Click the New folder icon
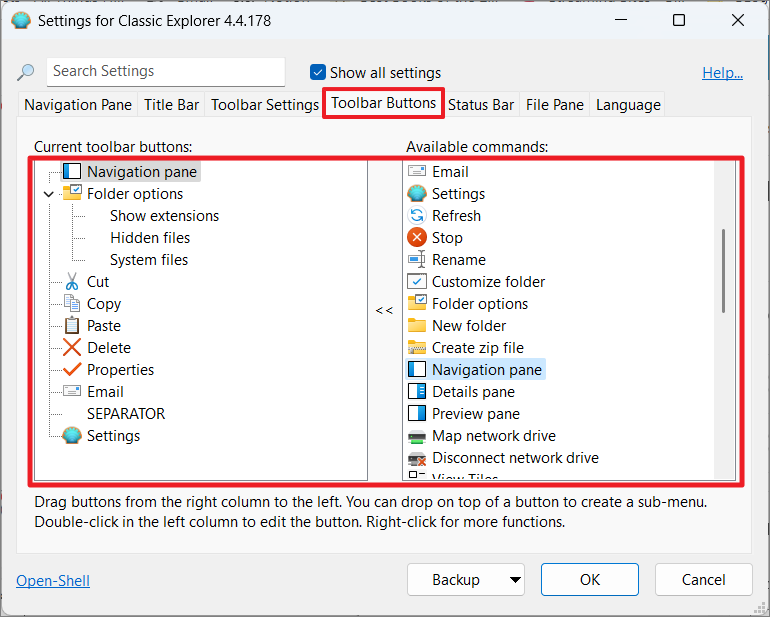This screenshot has height=617, width=770. tap(417, 325)
